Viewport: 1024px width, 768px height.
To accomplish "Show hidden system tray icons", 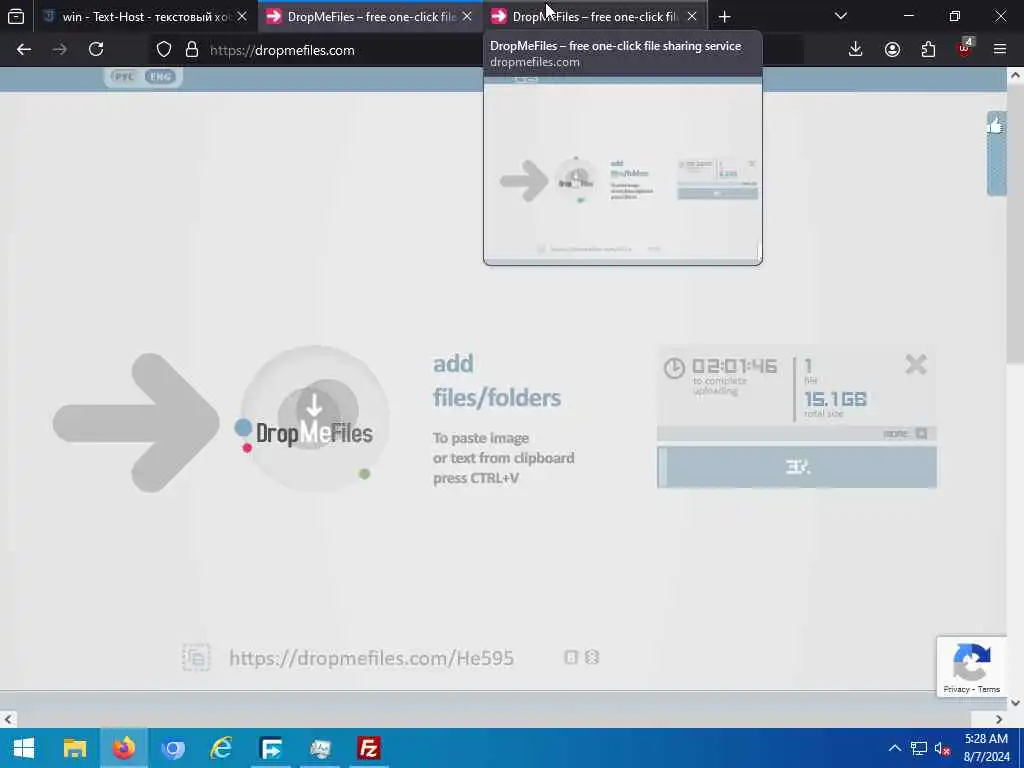I will (x=895, y=748).
